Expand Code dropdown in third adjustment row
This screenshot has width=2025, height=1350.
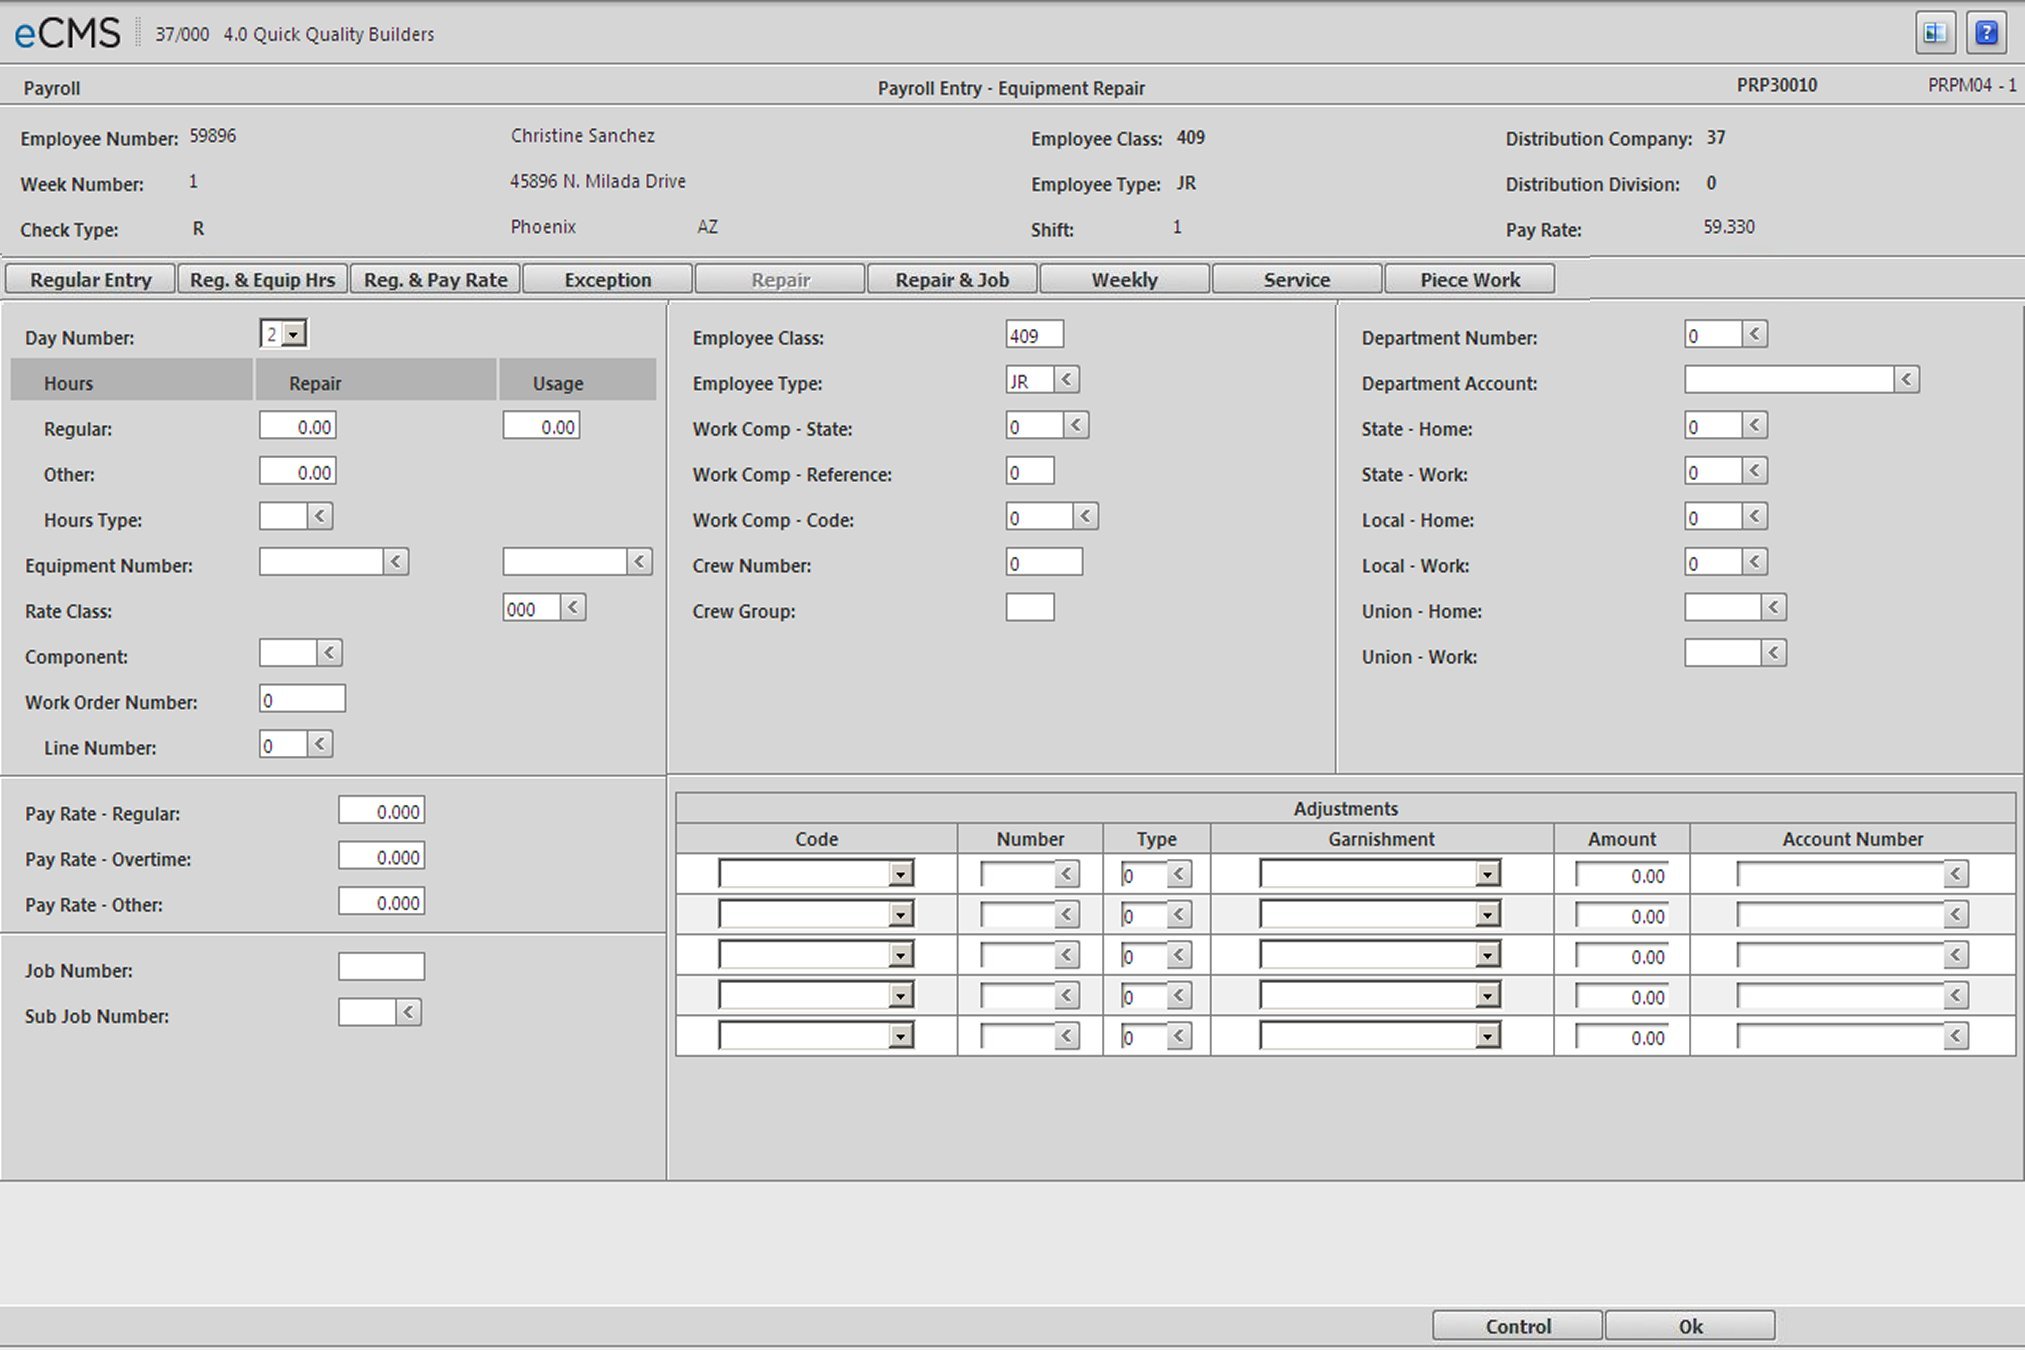901,956
